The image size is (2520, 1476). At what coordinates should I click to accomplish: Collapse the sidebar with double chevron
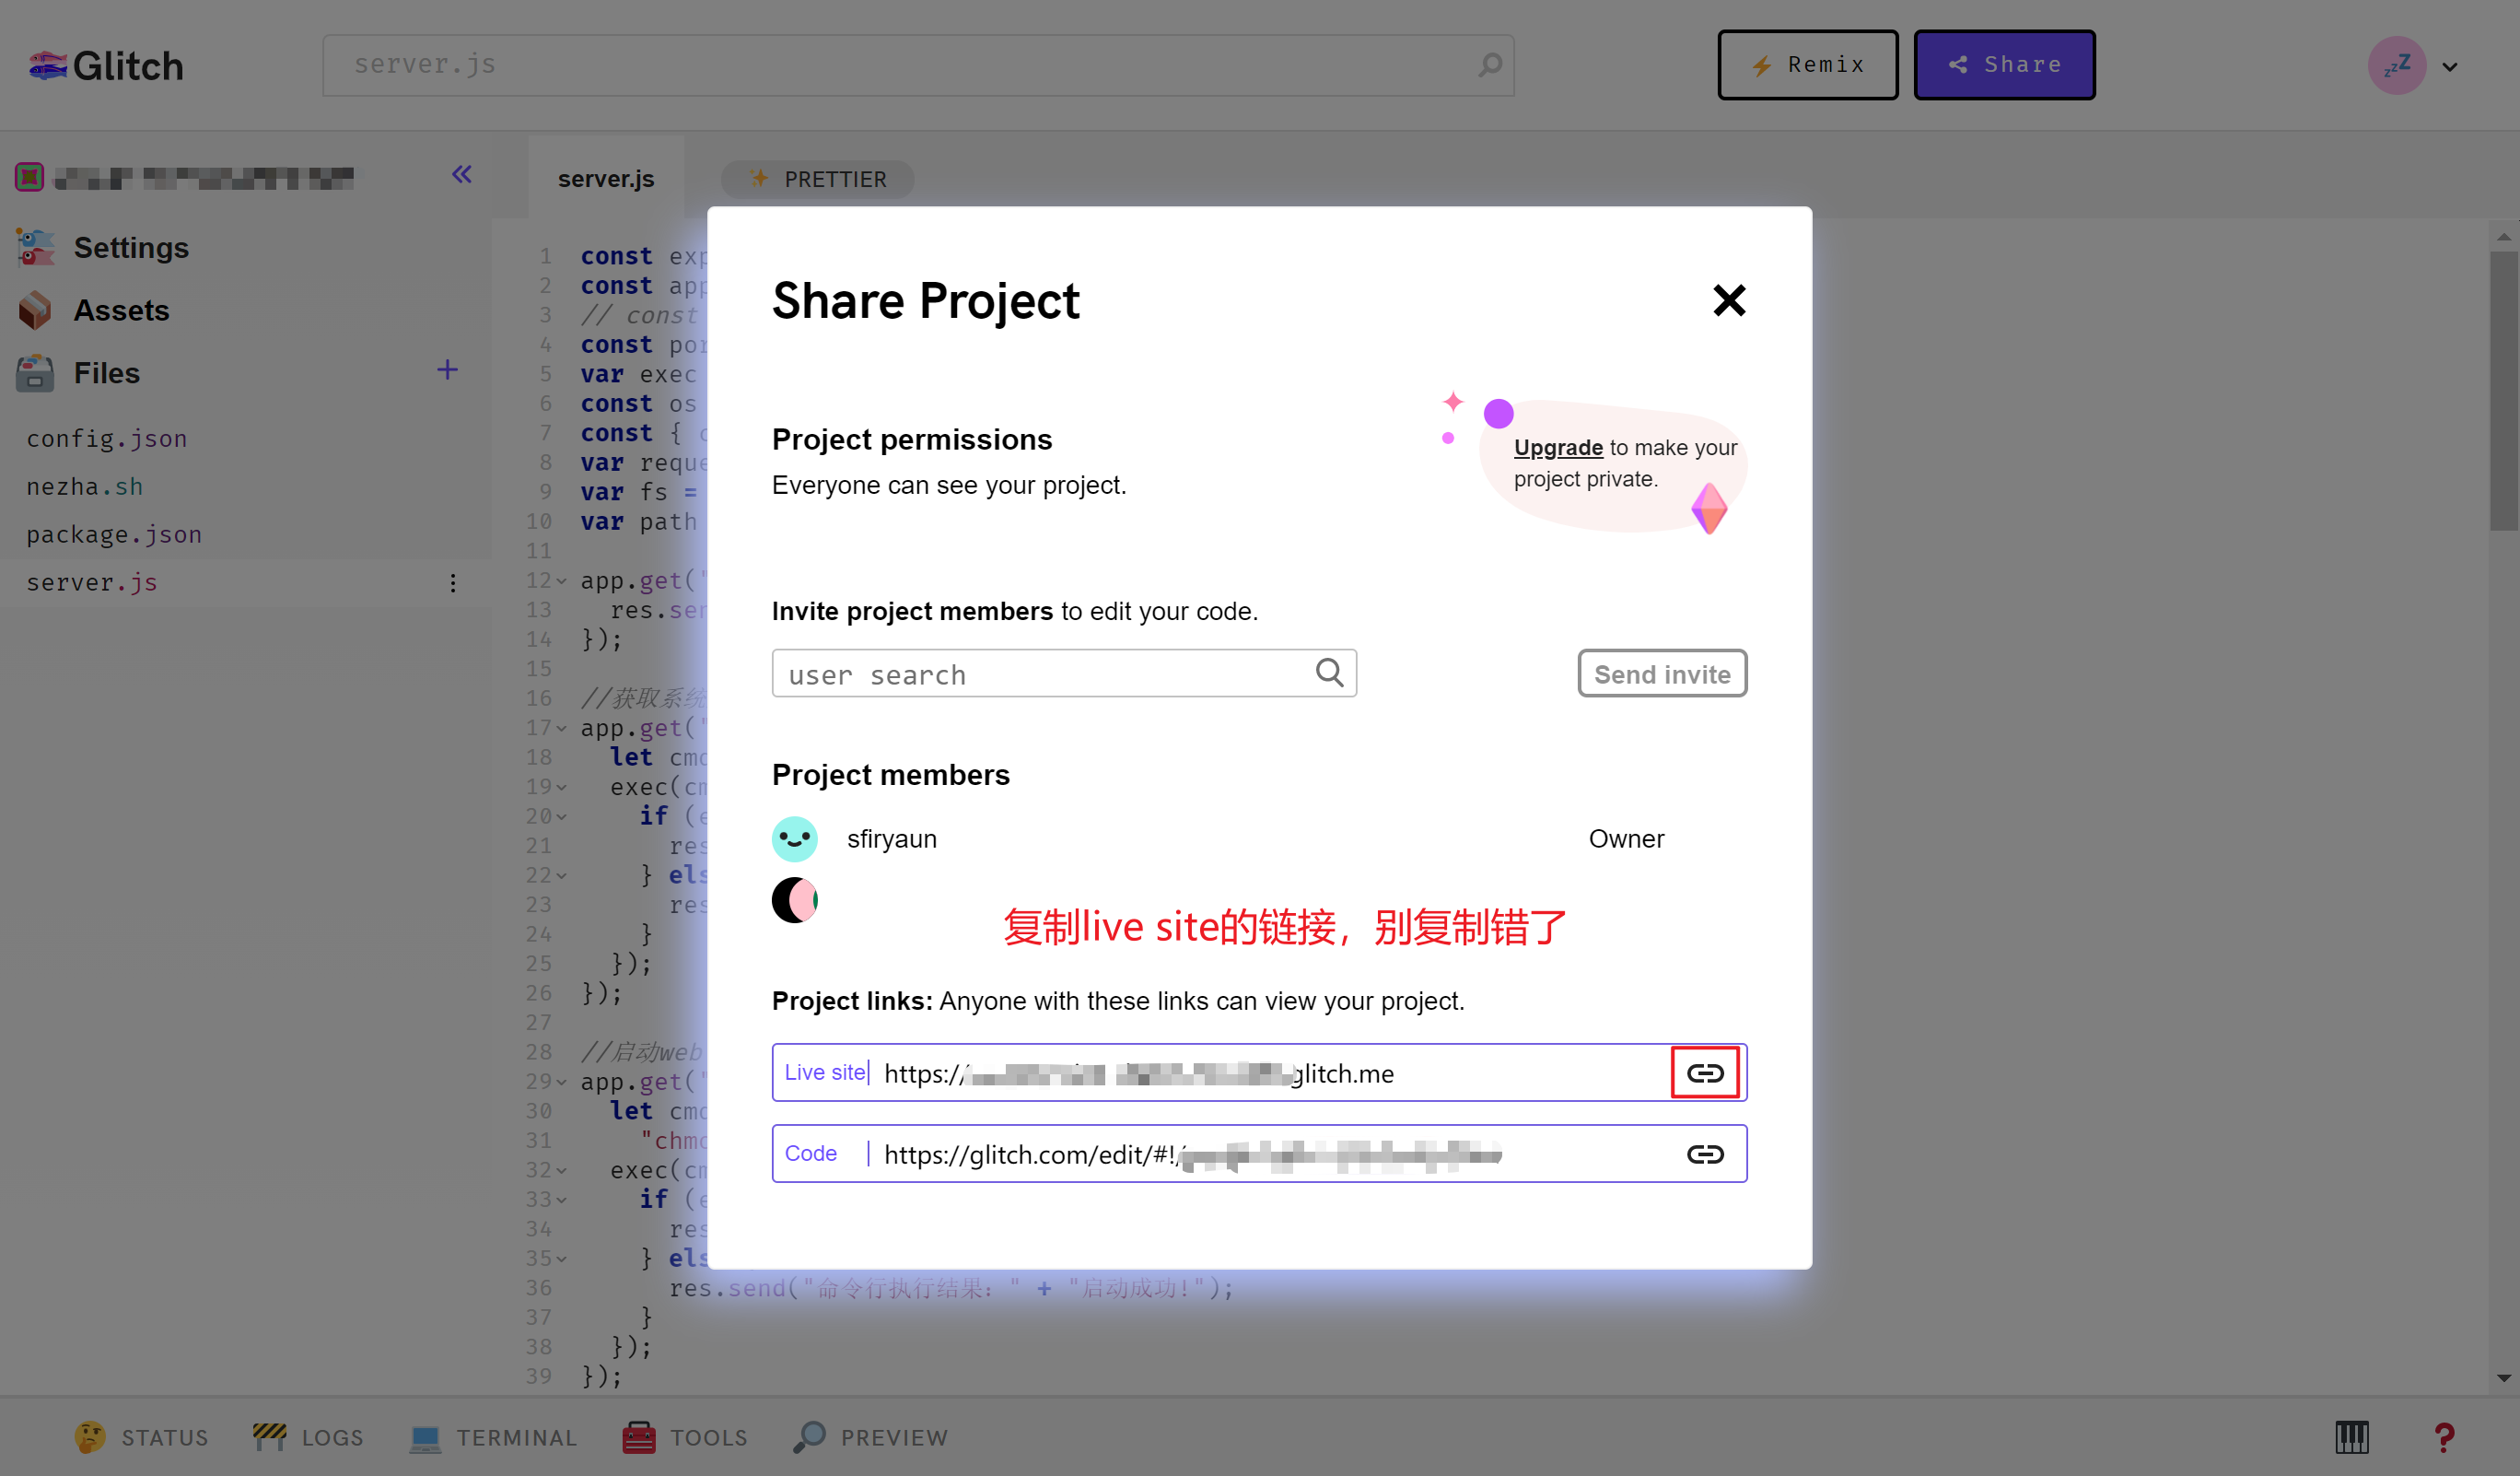click(461, 175)
